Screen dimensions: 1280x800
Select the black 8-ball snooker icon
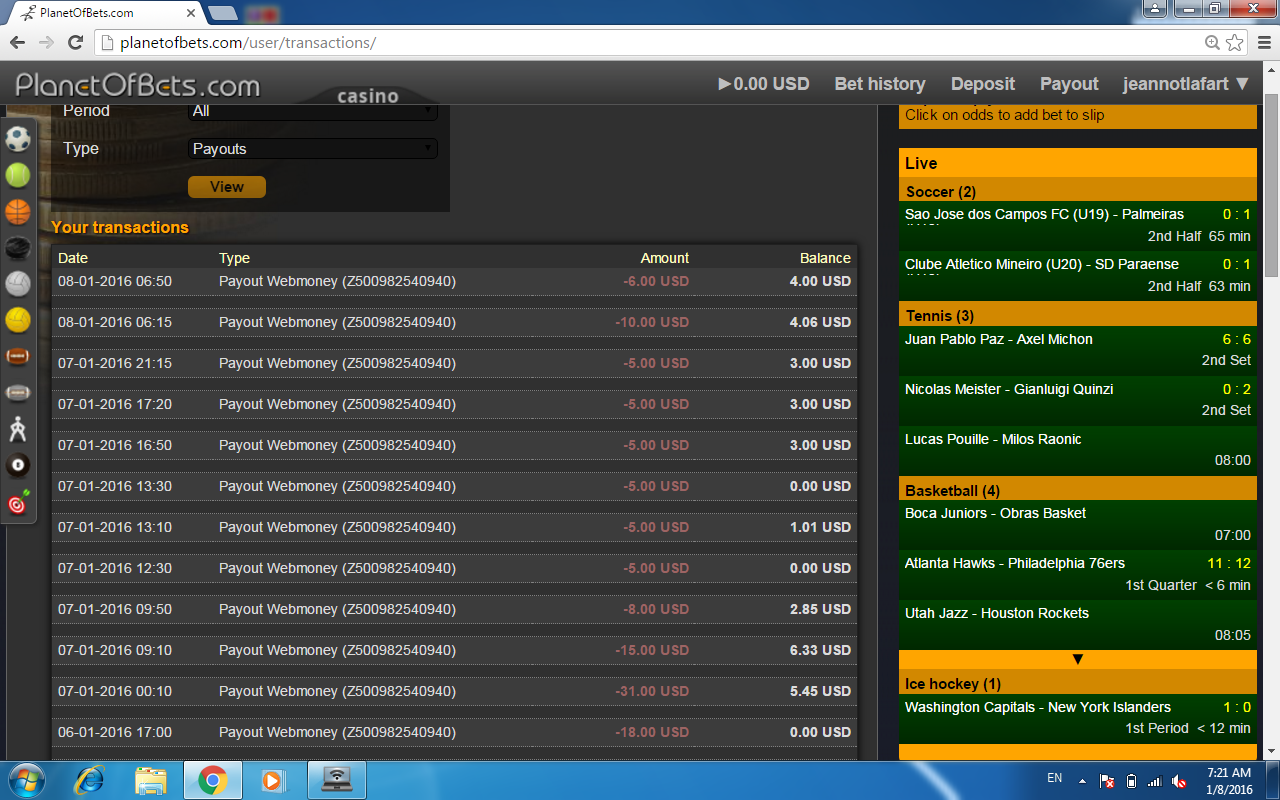[x=18, y=465]
